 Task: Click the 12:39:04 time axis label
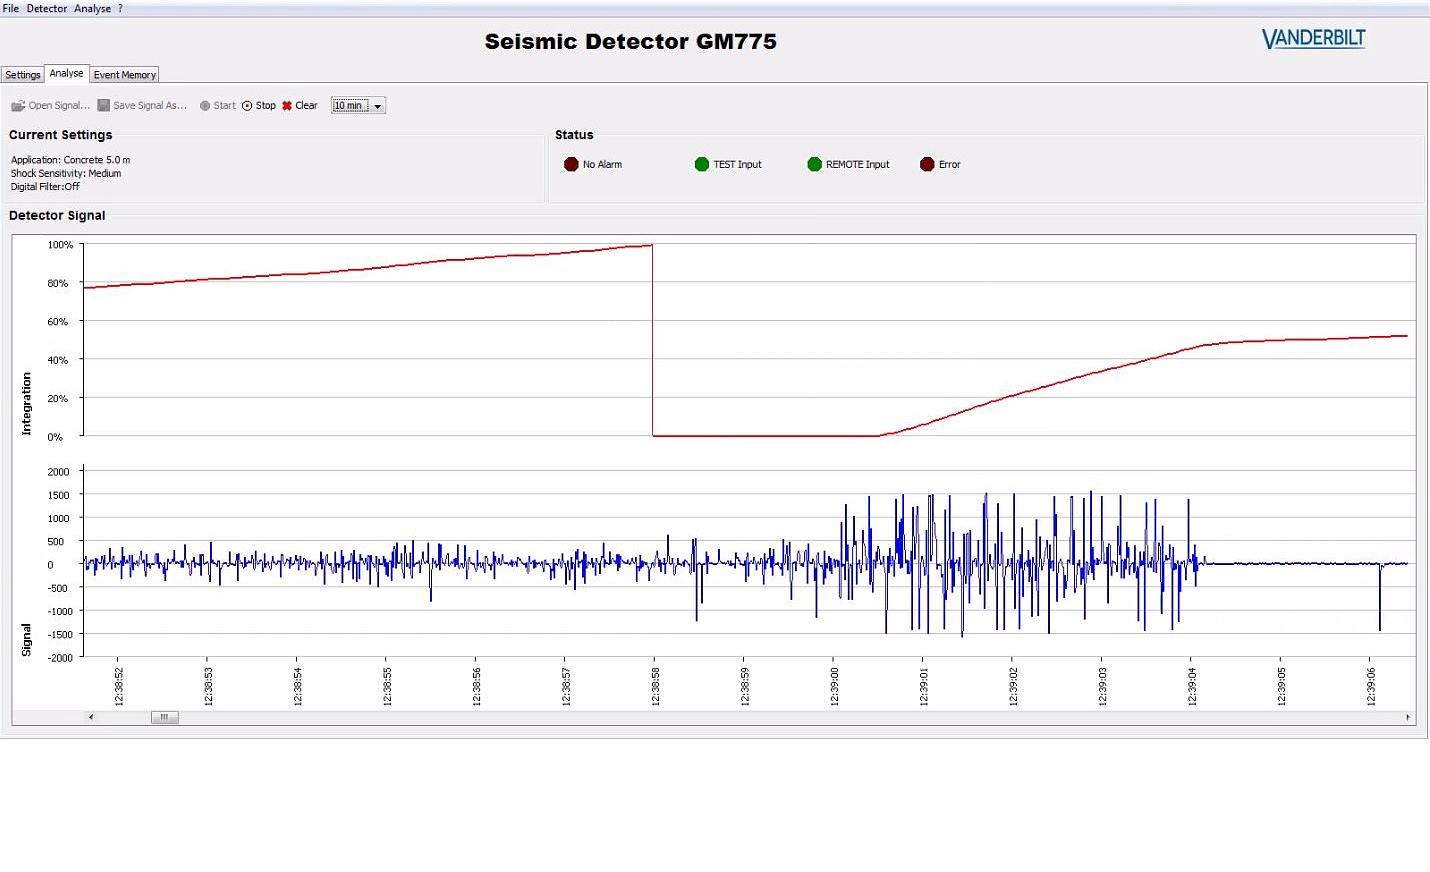pos(1192,687)
